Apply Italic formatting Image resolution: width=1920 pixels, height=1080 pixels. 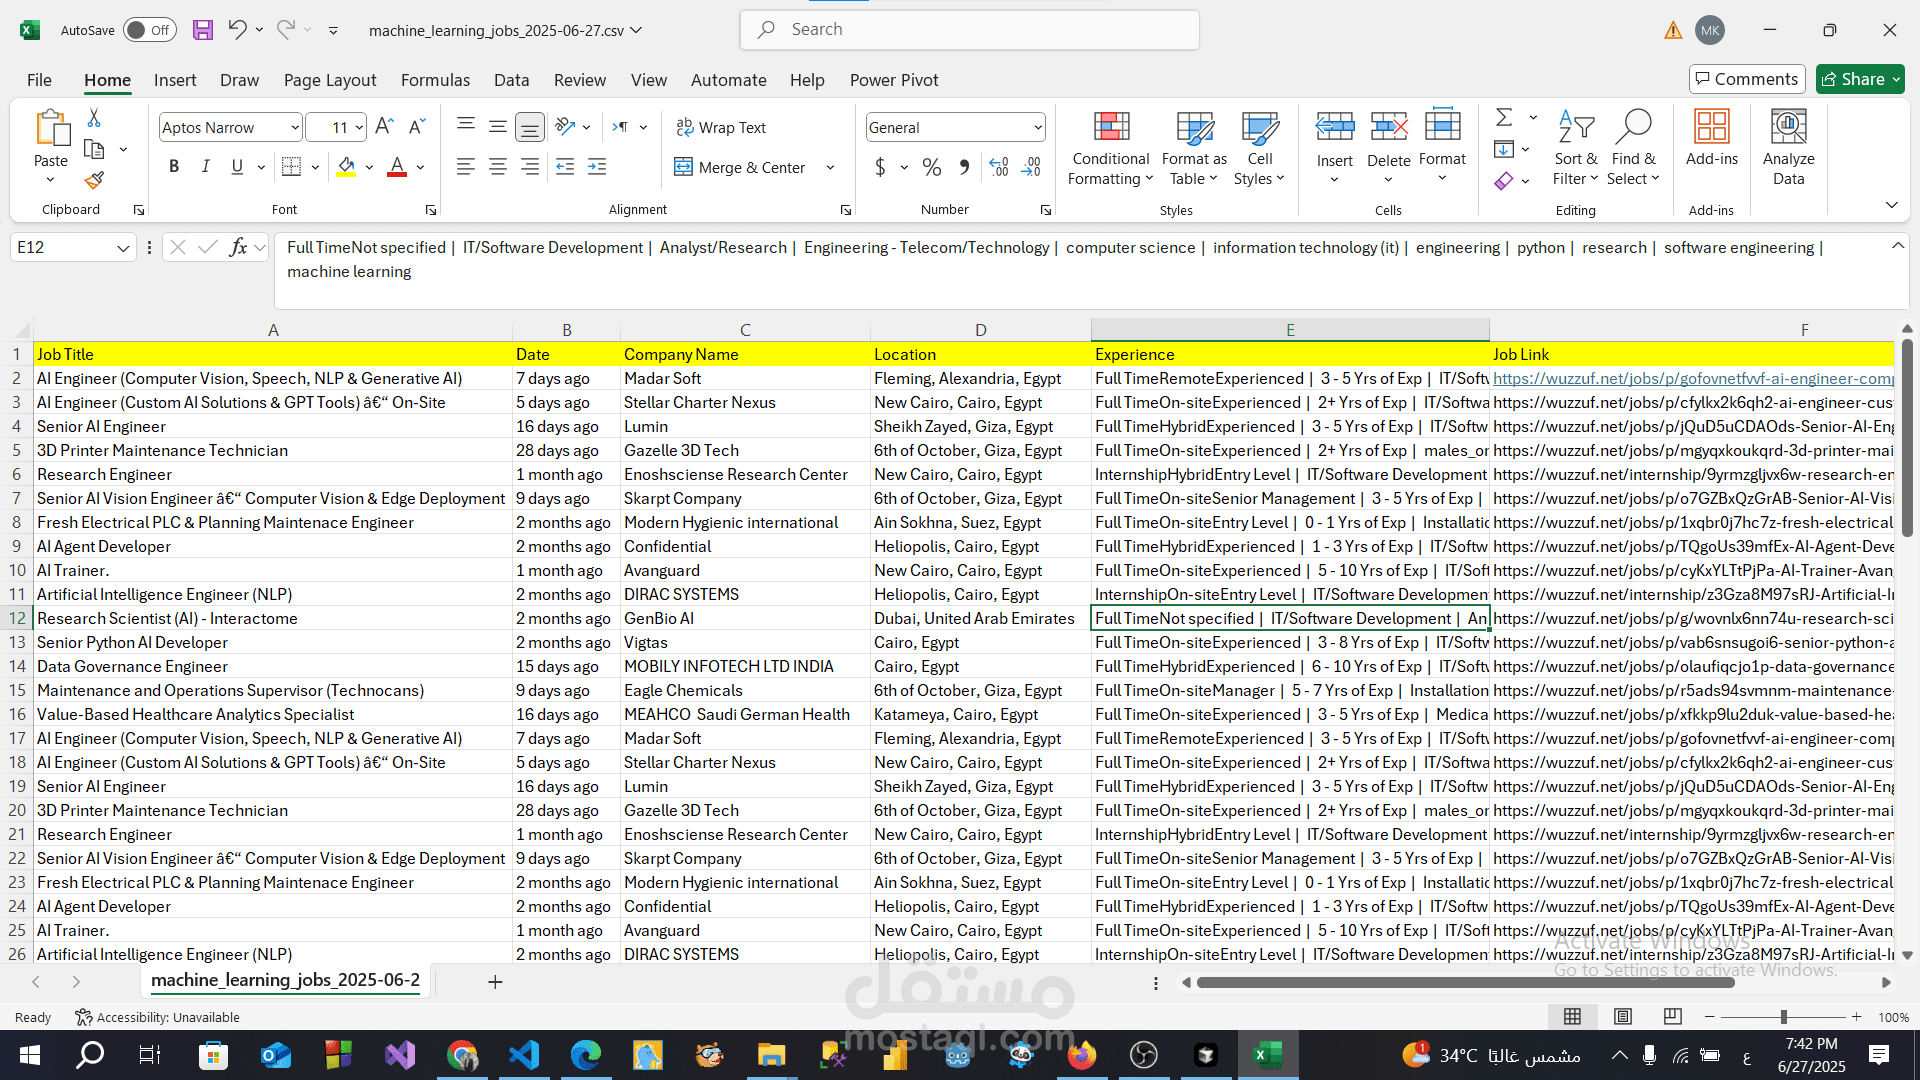point(205,167)
